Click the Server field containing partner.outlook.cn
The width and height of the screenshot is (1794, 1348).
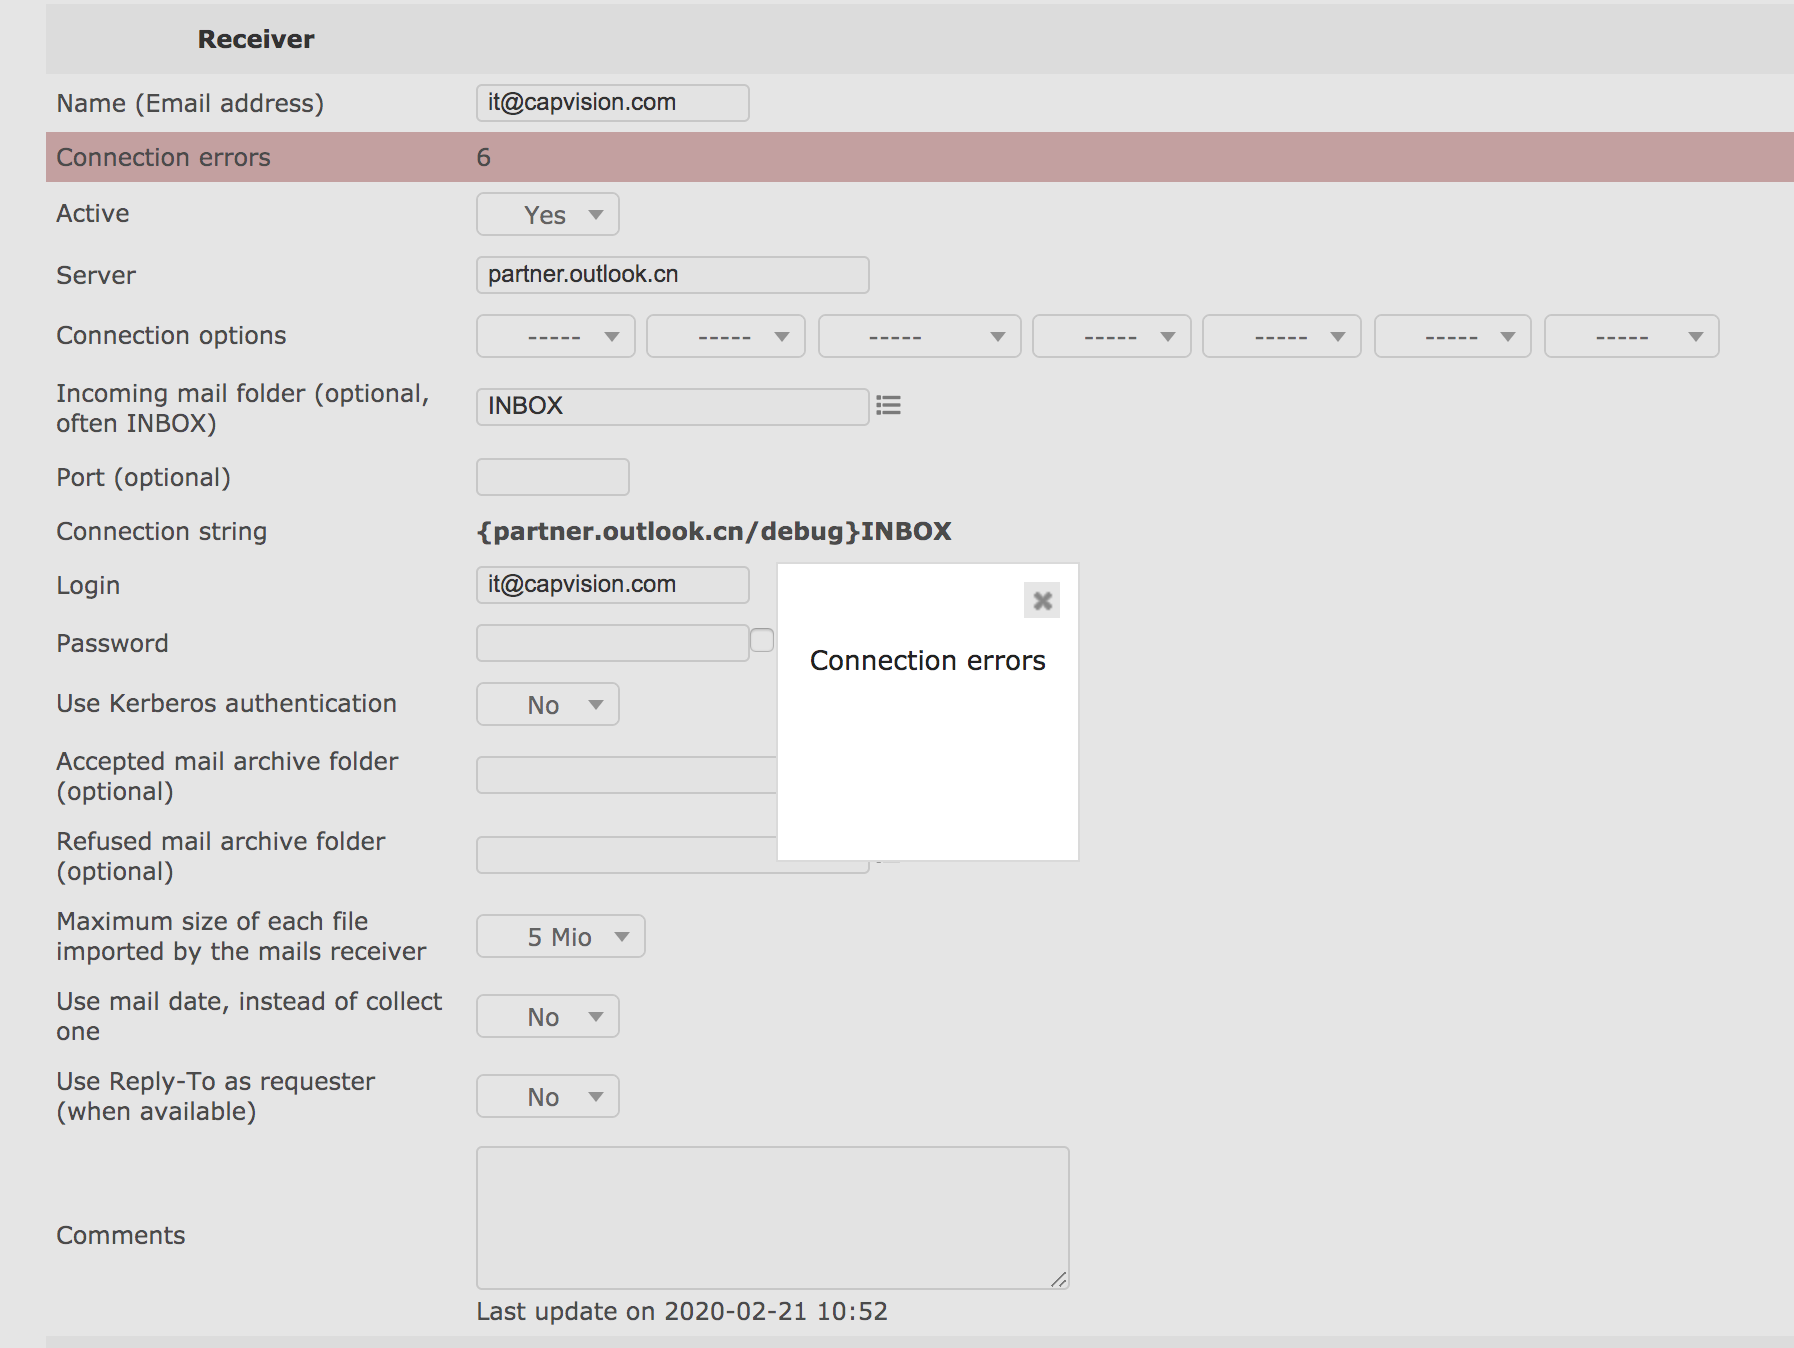coord(672,274)
